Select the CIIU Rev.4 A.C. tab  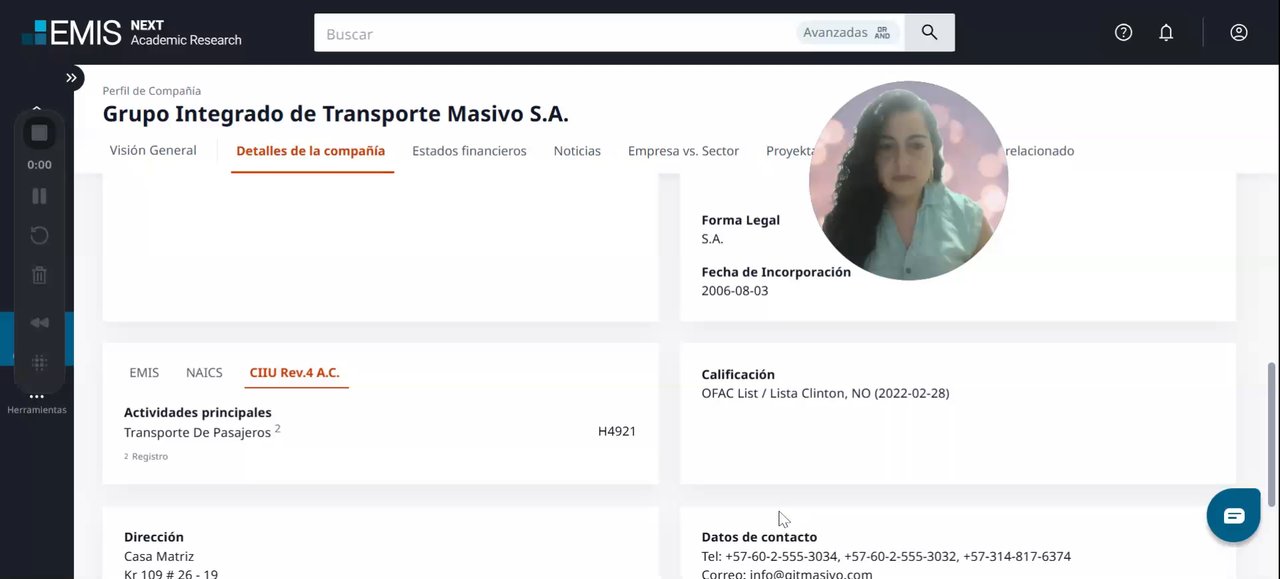[295, 373]
